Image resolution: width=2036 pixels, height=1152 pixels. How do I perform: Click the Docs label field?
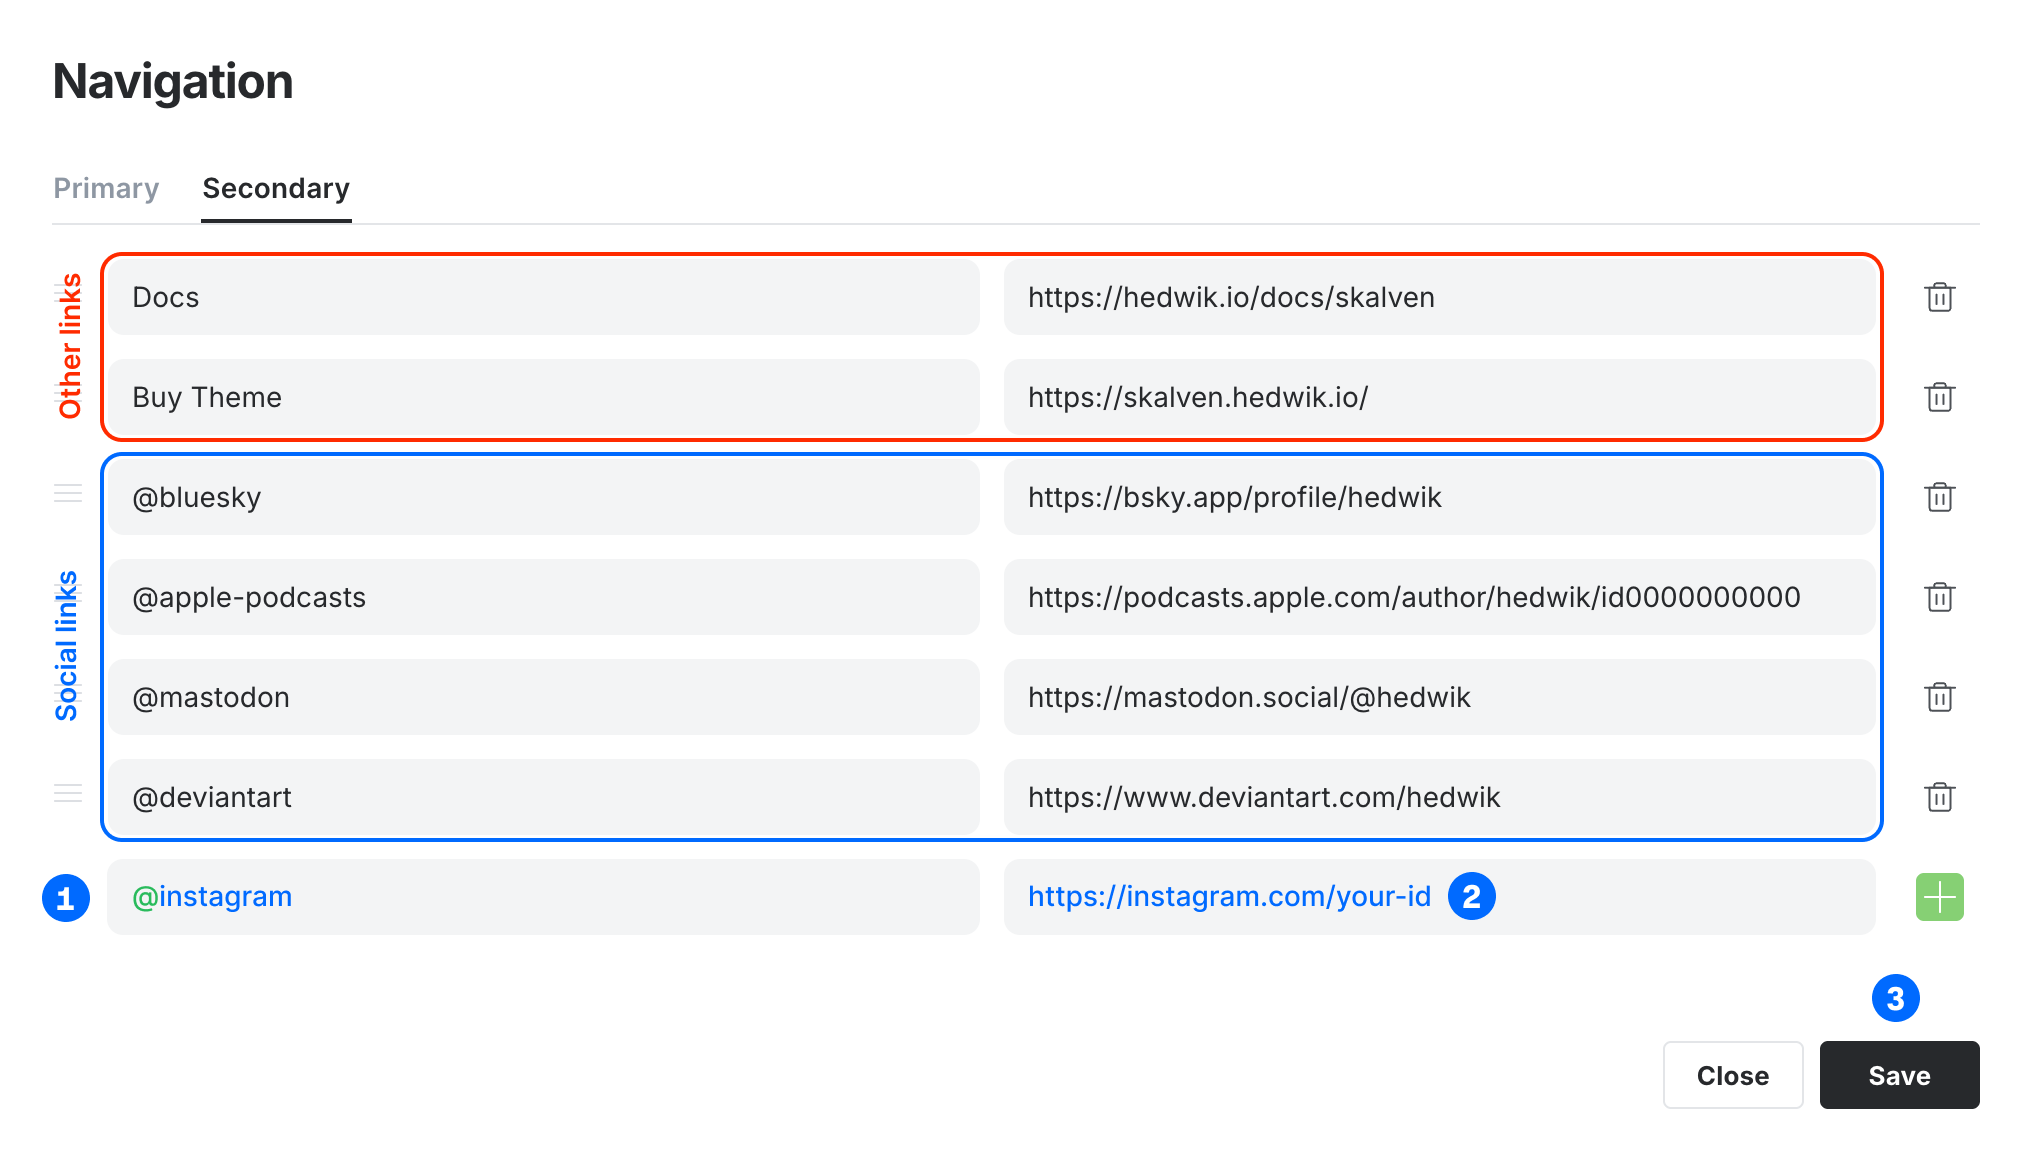545,297
